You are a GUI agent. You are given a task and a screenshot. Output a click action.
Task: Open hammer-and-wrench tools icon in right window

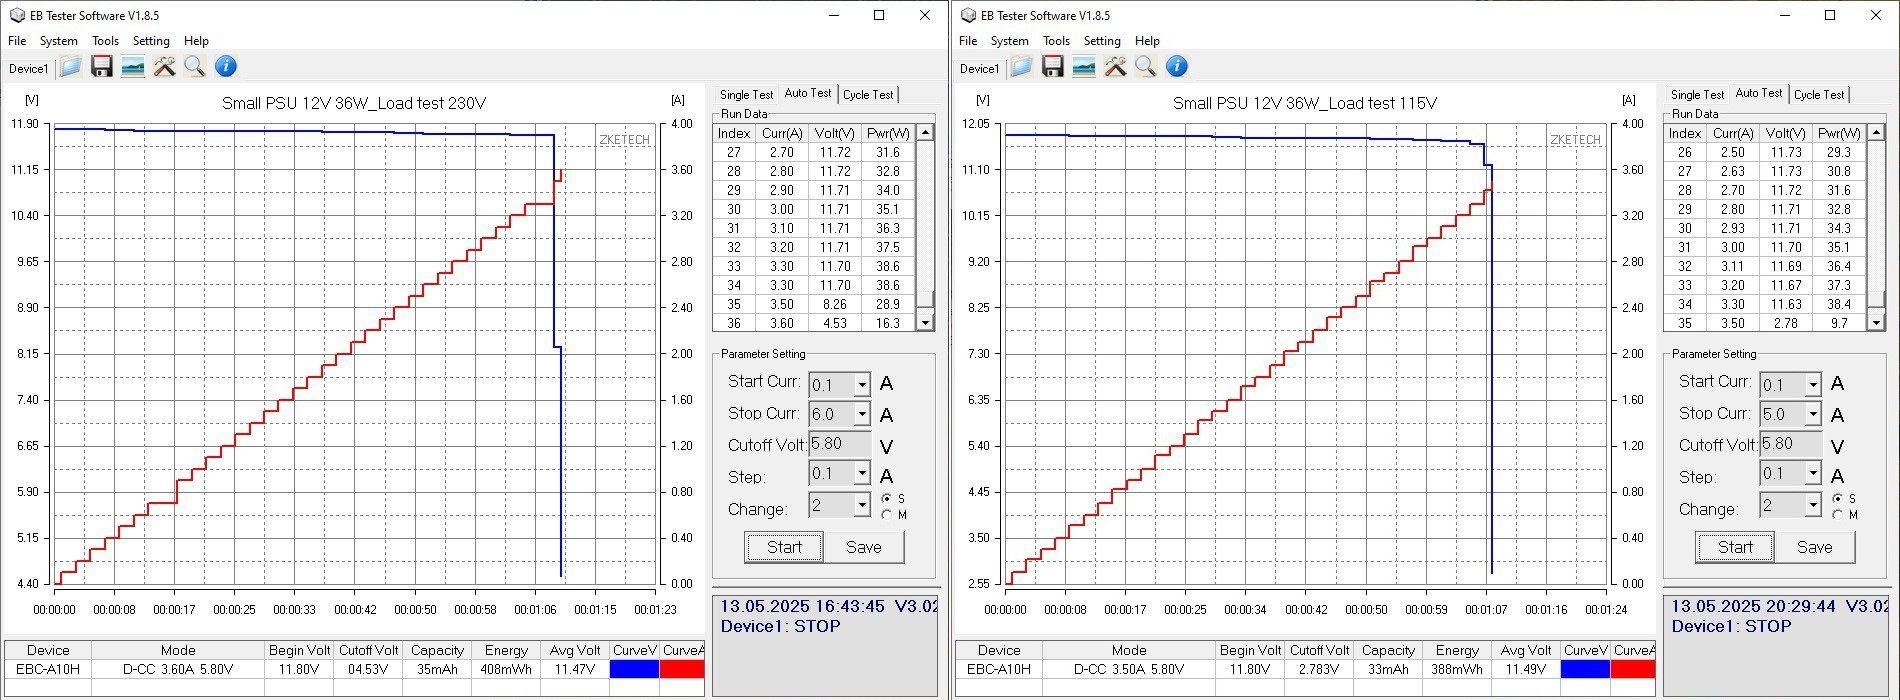pyautogui.click(x=1115, y=67)
